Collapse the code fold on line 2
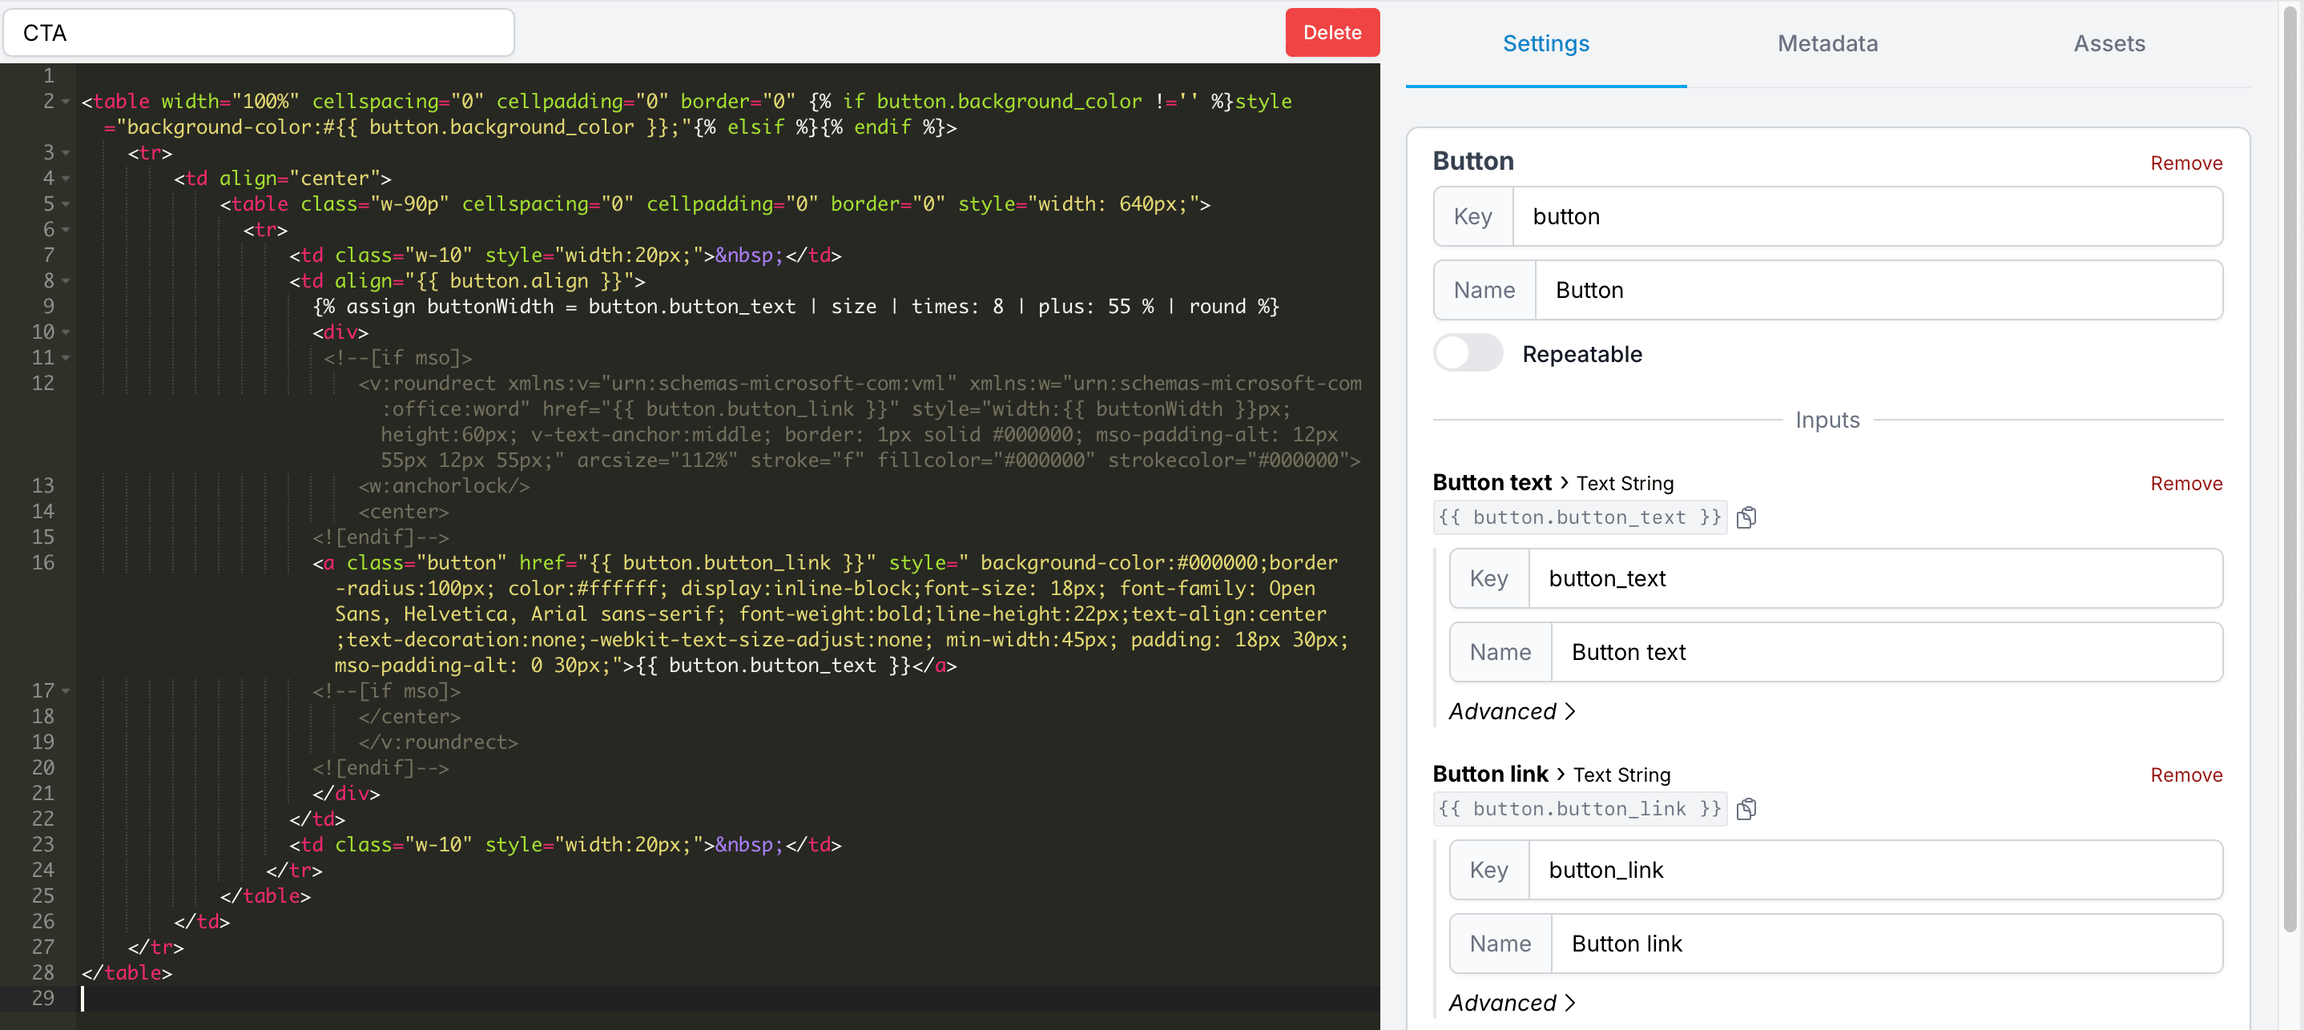This screenshot has width=2304, height=1030. point(64,101)
